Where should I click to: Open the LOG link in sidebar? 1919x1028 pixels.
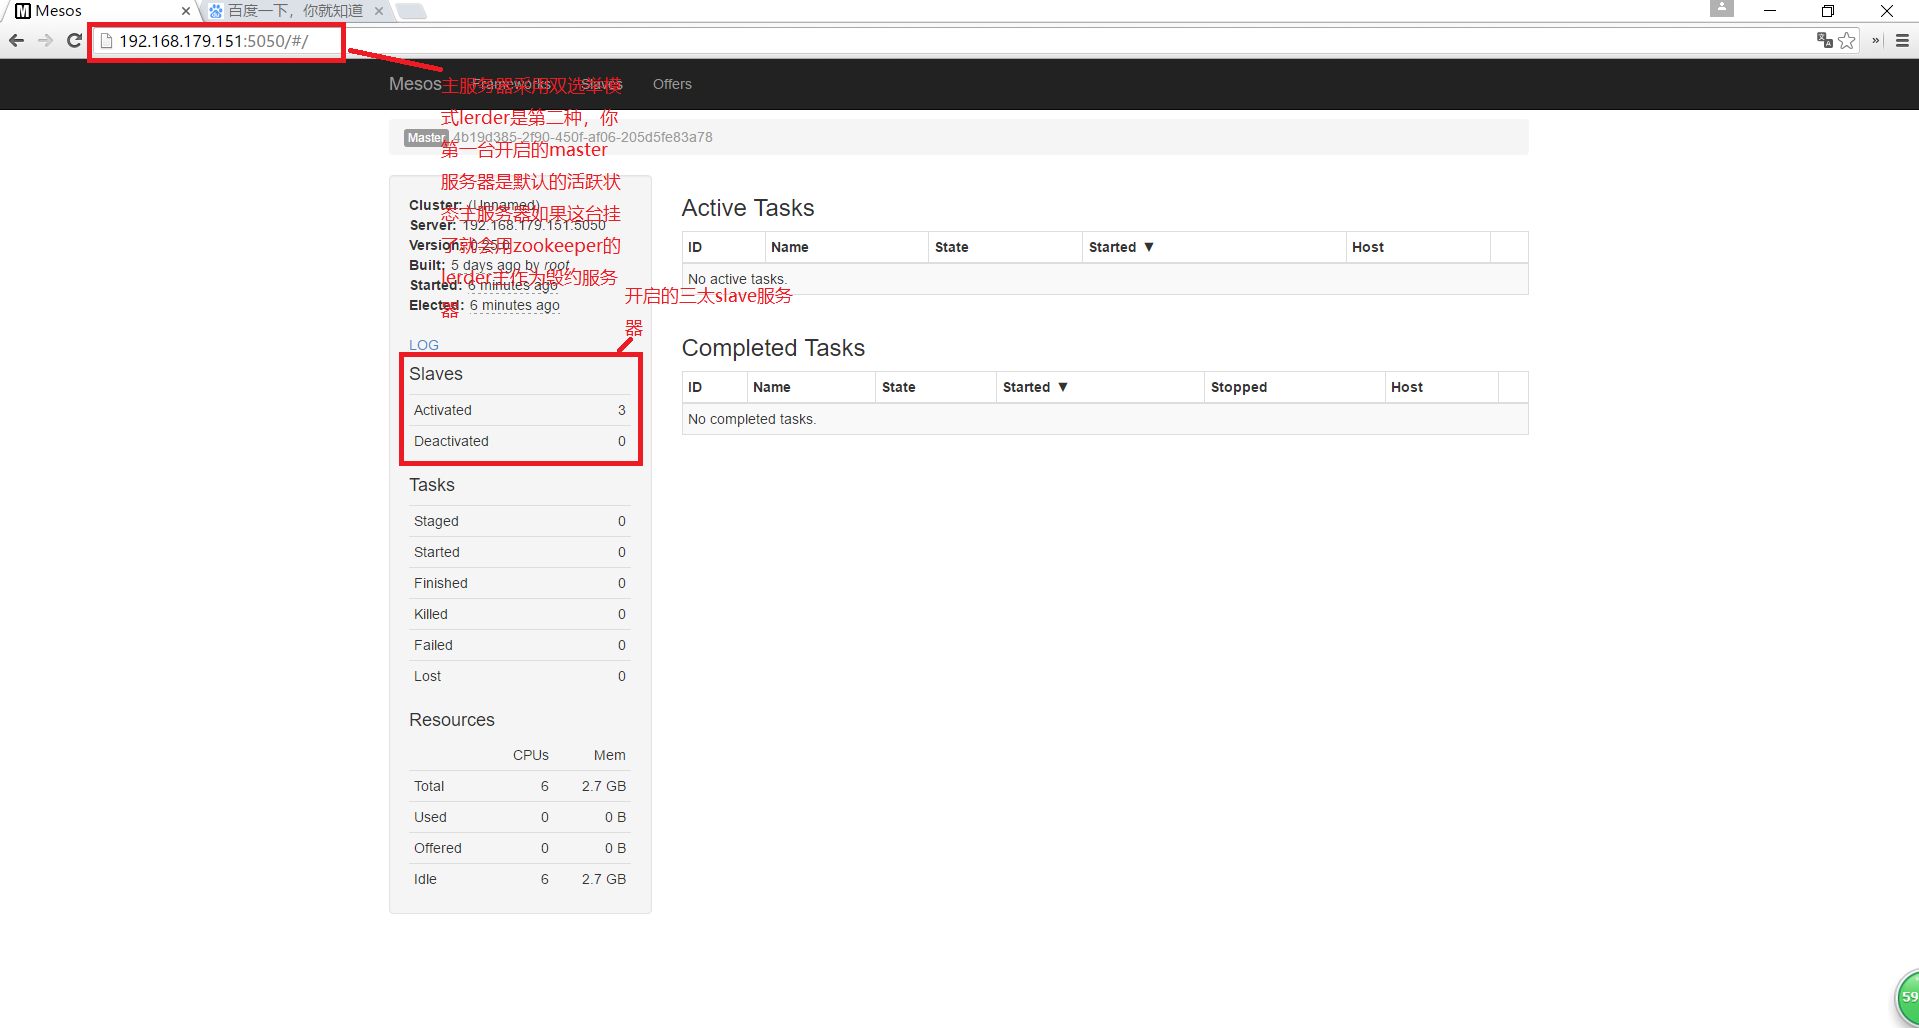[x=424, y=345]
